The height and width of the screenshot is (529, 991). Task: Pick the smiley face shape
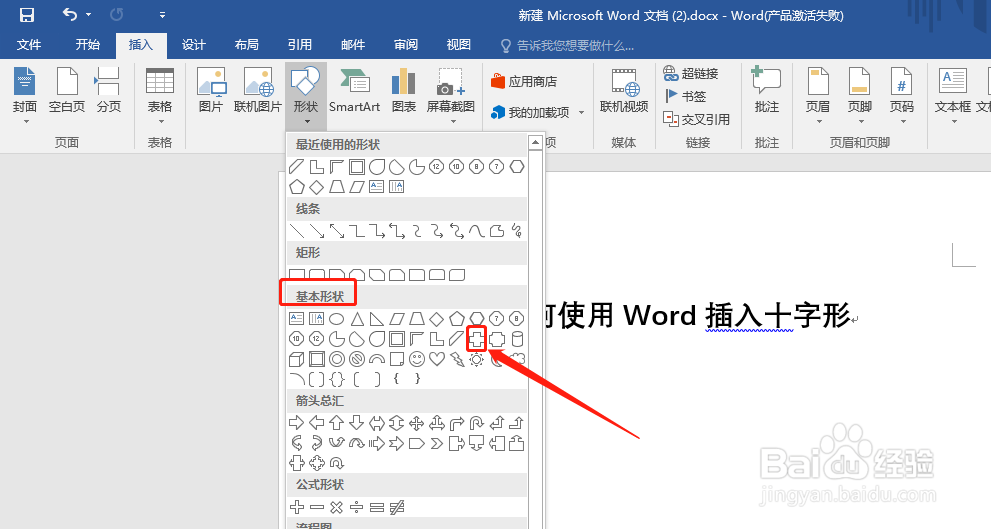(416, 359)
